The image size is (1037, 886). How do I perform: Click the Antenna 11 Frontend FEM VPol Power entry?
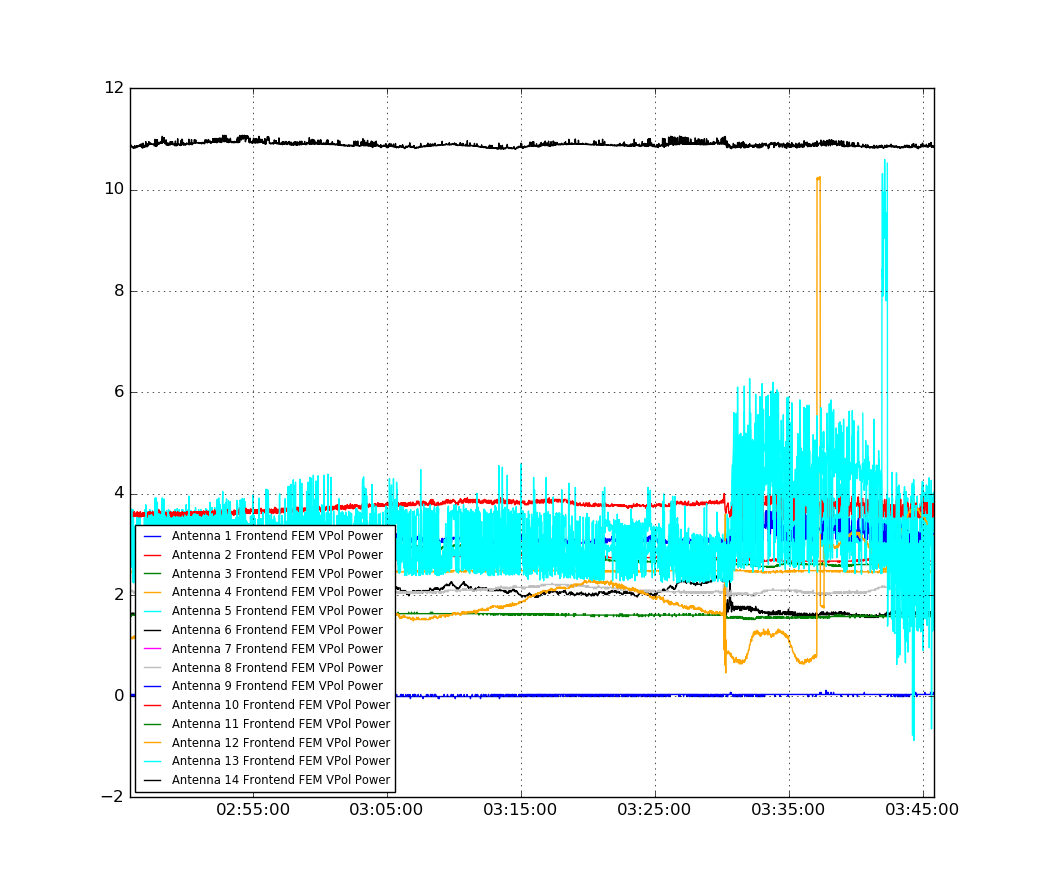[267, 724]
